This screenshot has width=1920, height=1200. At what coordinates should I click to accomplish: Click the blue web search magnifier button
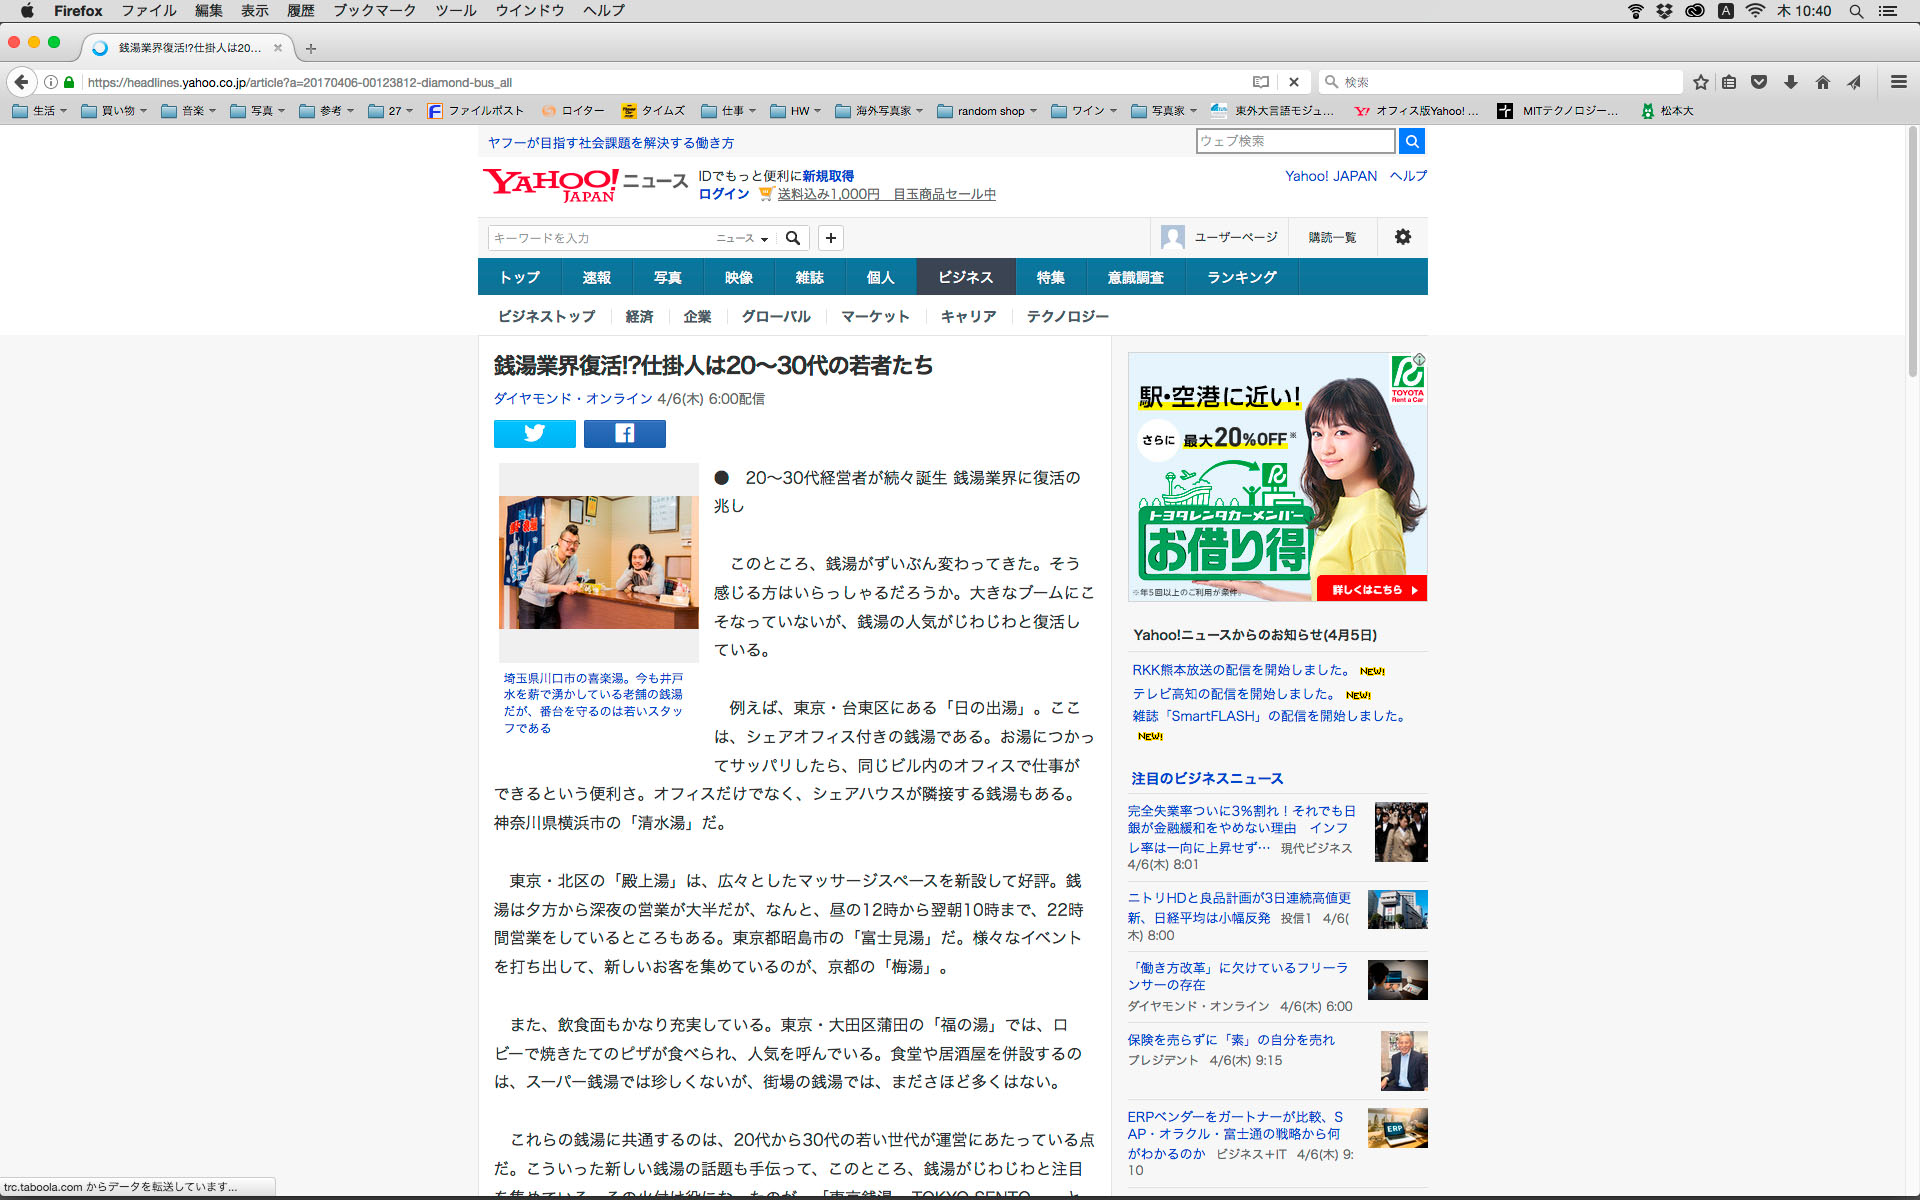click(1411, 141)
